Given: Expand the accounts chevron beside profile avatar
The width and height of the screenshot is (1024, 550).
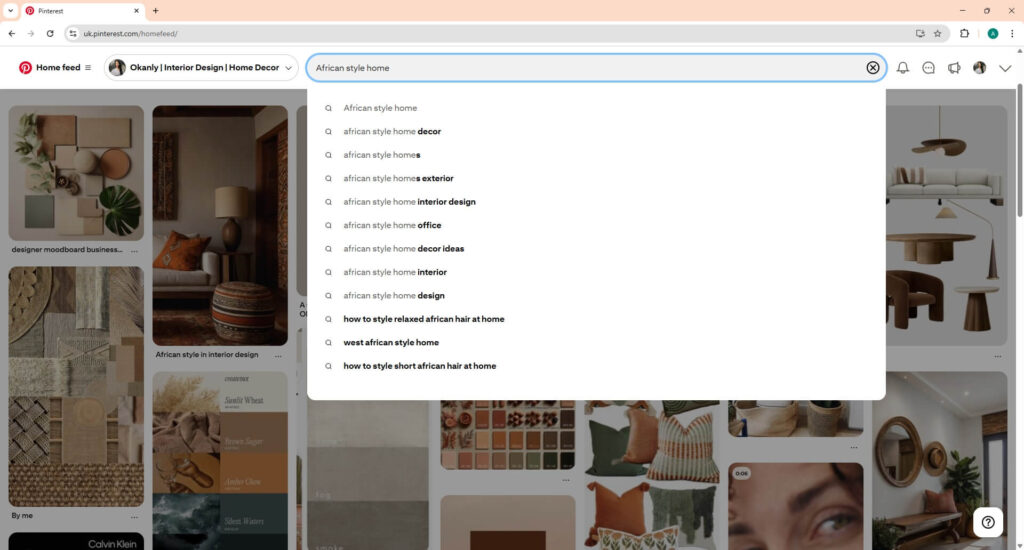Looking at the screenshot, I should pyautogui.click(x=1005, y=68).
